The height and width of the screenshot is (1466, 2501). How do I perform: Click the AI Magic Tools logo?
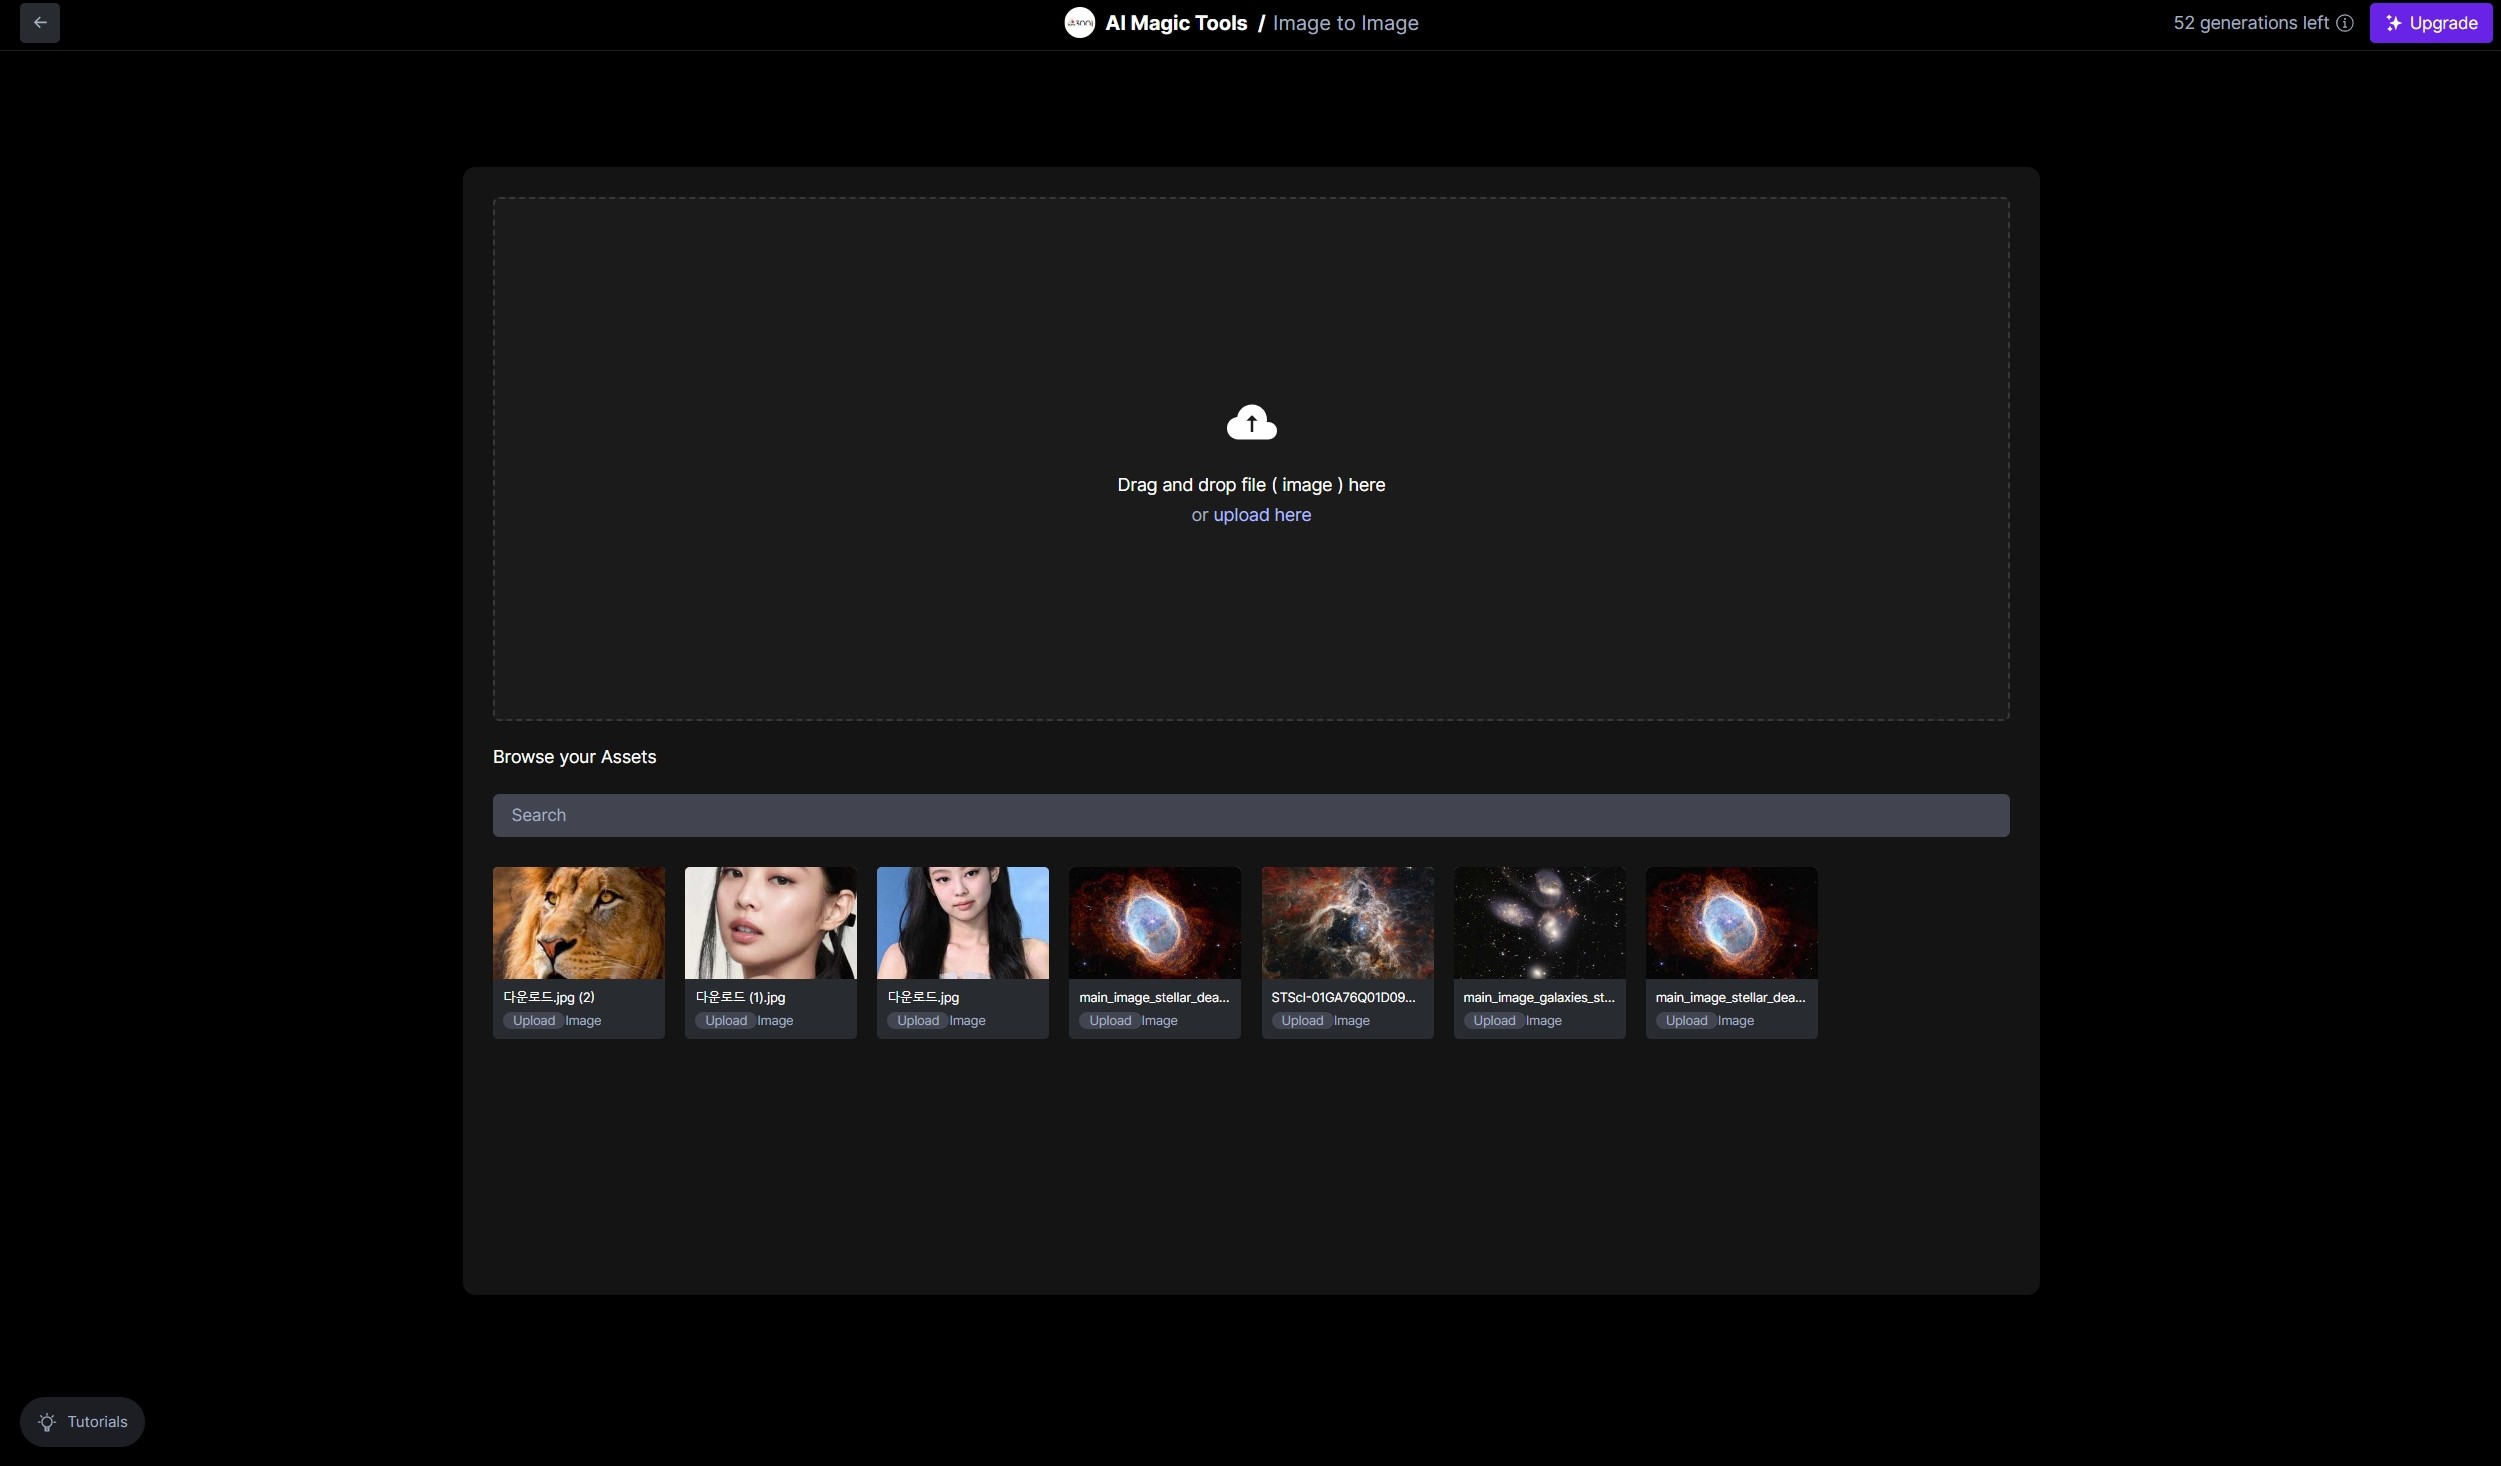point(1079,23)
